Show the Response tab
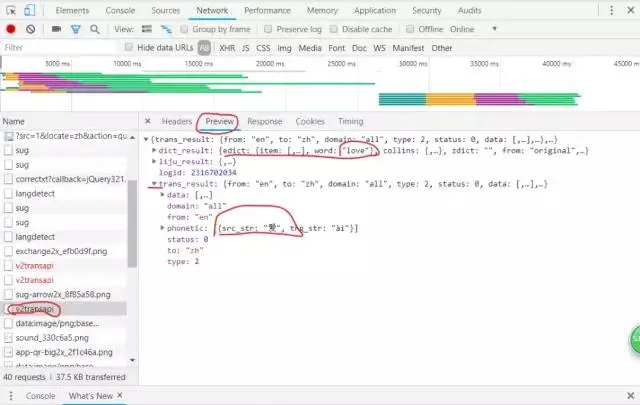Viewport: 640px width, 405px height. pyautogui.click(x=264, y=121)
